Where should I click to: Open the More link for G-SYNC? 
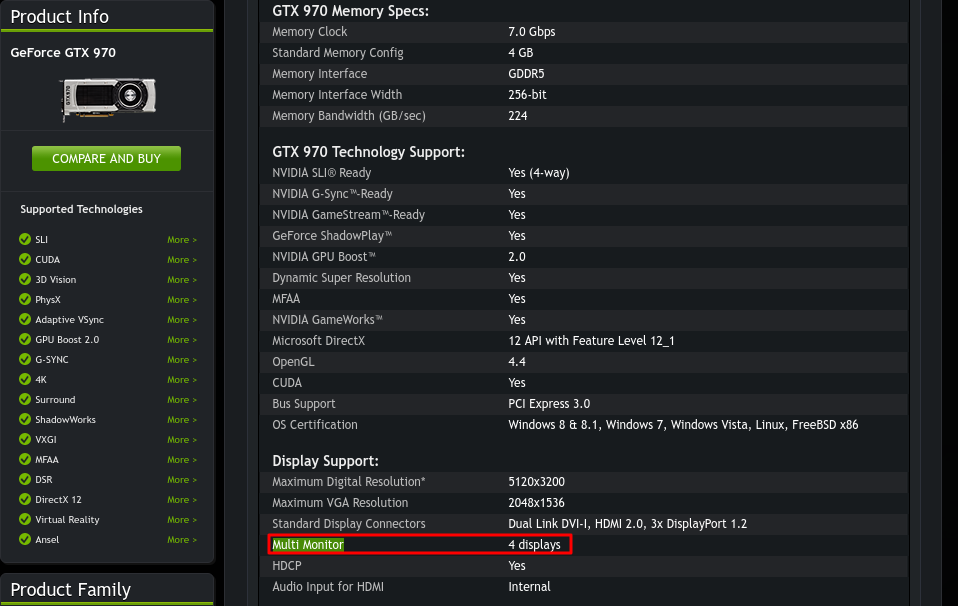click(182, 360)
